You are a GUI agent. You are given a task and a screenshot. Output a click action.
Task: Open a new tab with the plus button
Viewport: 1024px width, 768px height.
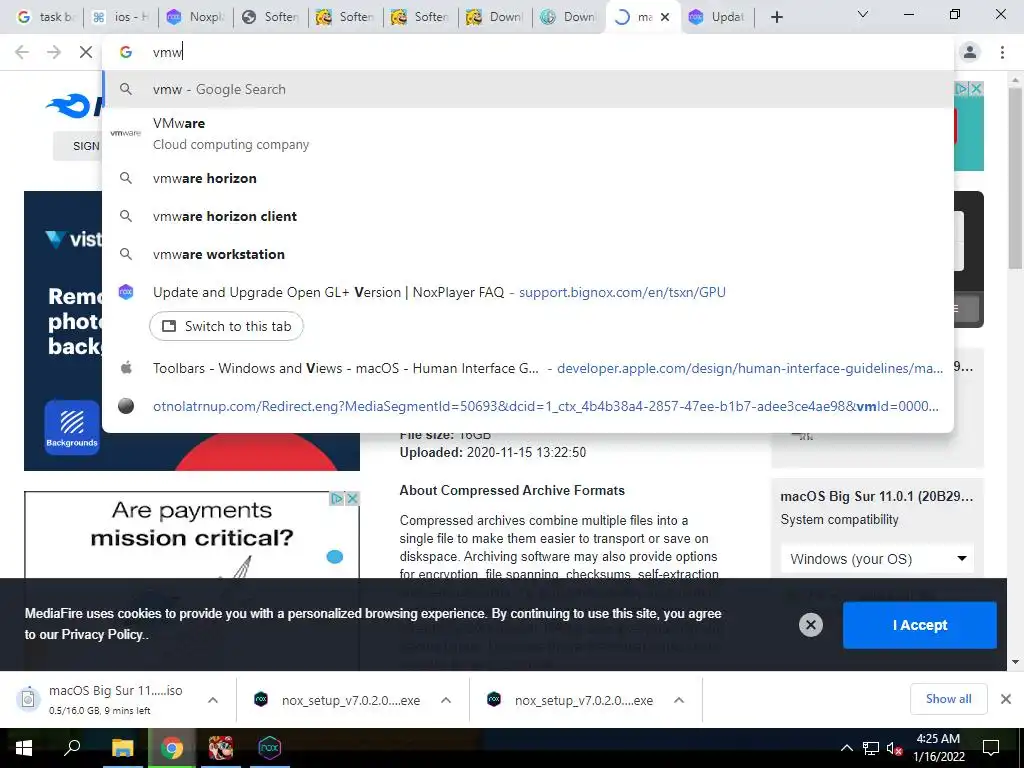coord(776,17)
